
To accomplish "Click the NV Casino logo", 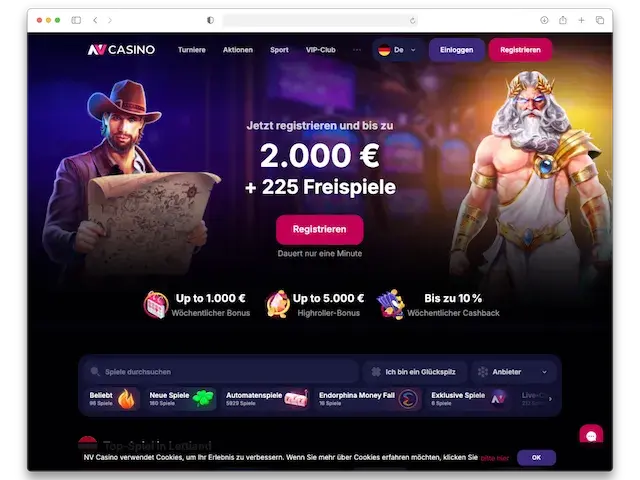I will pyautogui.click(x=121, y=50).
